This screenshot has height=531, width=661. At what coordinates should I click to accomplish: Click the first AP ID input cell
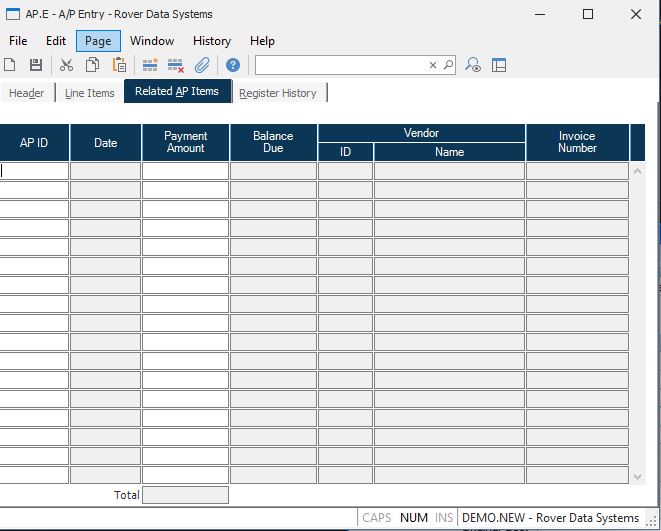34,171
